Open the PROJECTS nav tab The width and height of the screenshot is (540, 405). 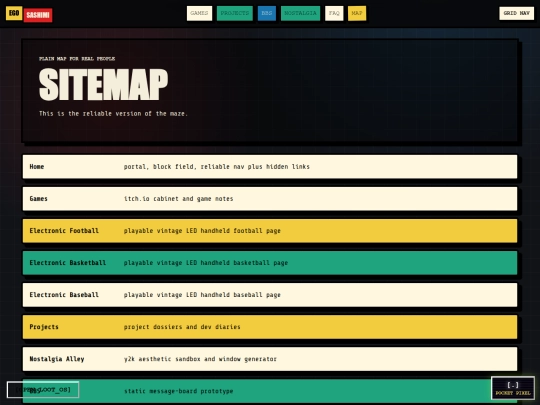pos(235,13)
